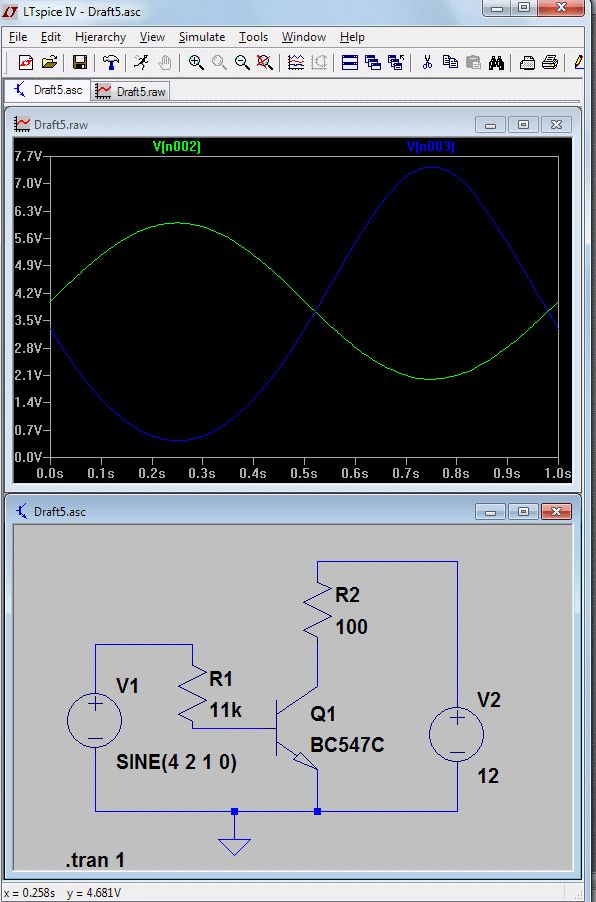Click the R2 resistor symbol

tap(318, 609)
